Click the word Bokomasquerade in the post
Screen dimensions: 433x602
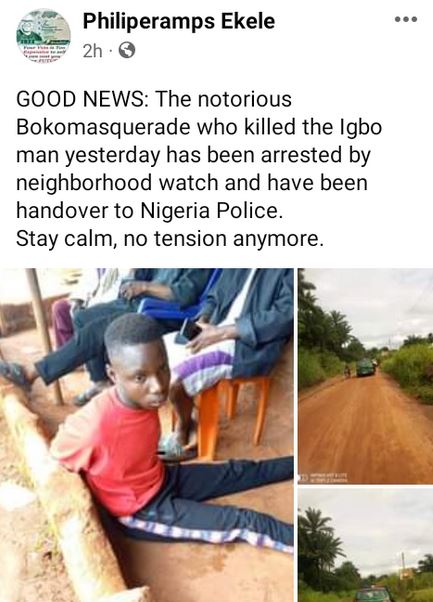point(103,127)
